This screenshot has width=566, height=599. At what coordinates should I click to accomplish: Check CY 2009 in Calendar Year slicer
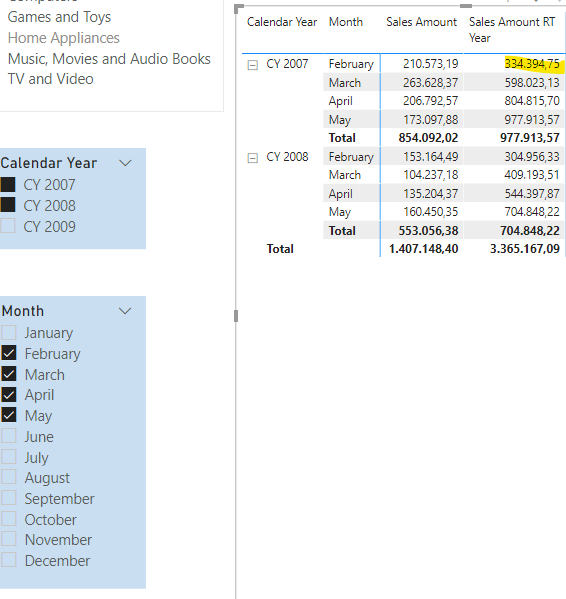8,226
